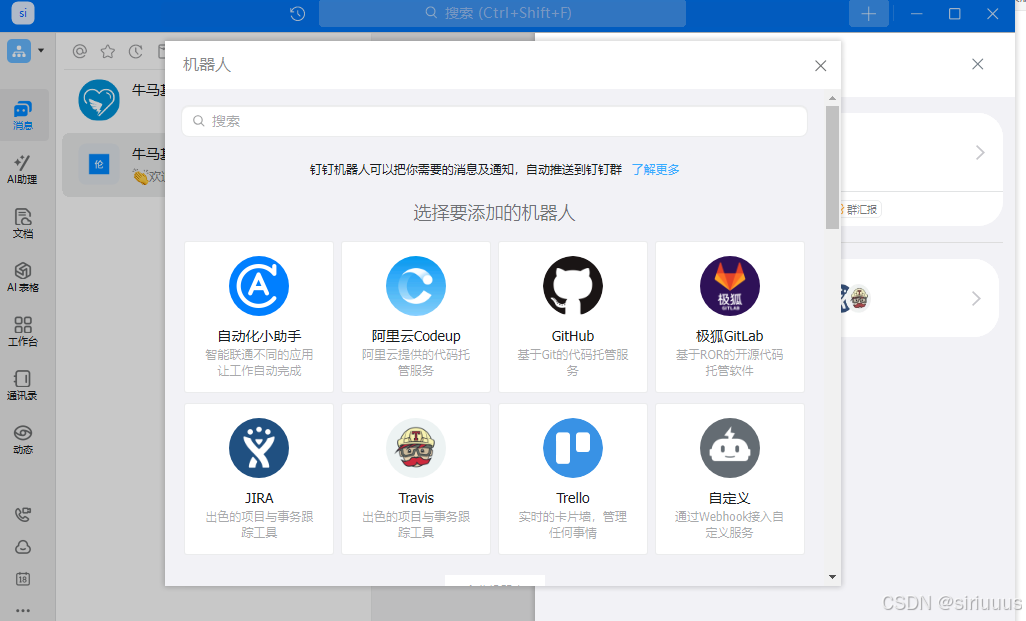This screenshot has width=1026, height=621.
Task: Click the scrollbar up arrow in dialog
Action: [832, 98]
